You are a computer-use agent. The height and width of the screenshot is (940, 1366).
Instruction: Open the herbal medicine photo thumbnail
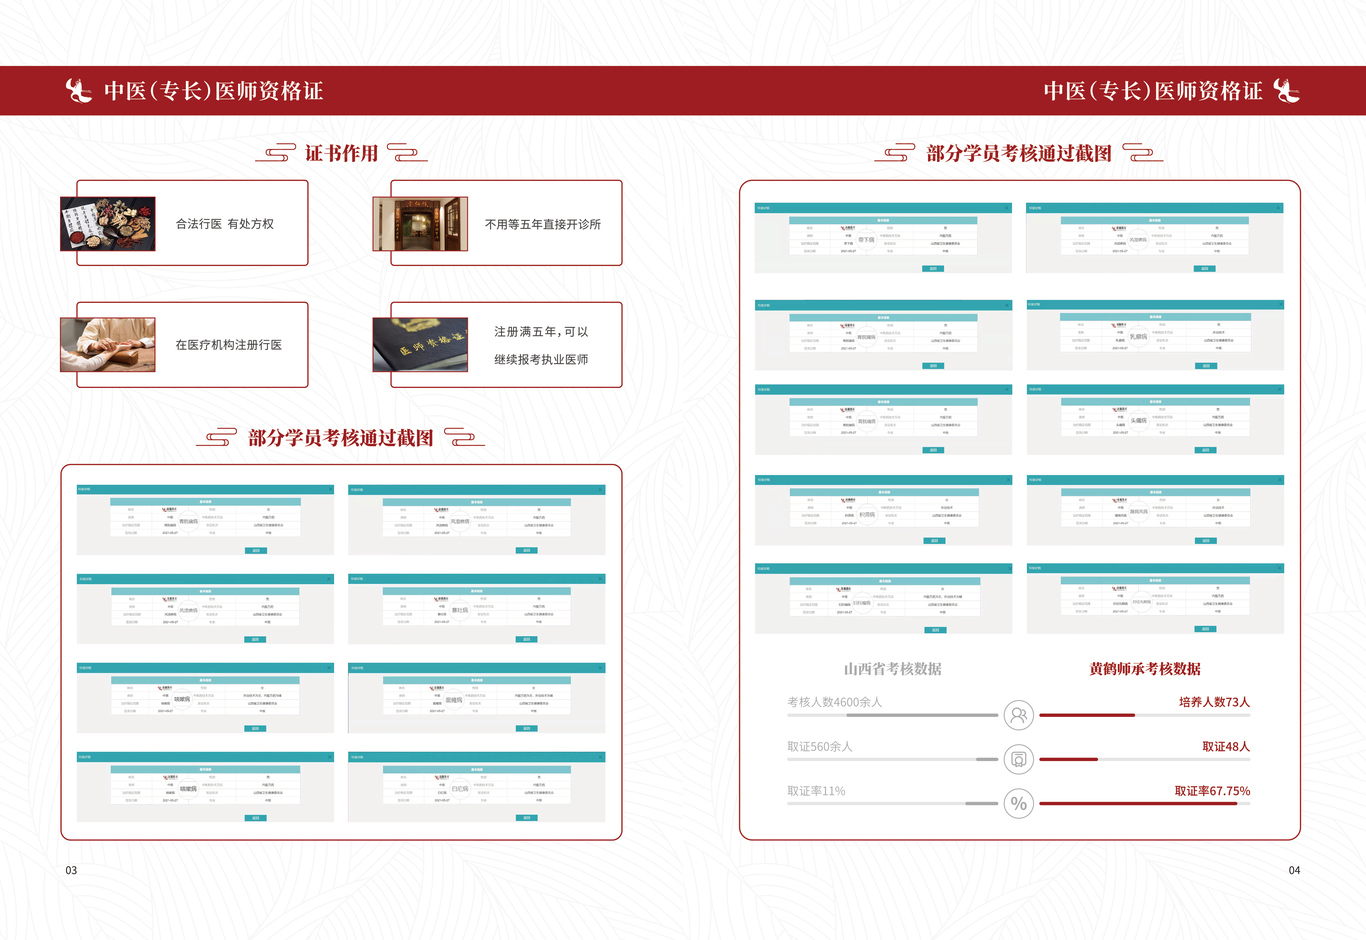[108, 223]
